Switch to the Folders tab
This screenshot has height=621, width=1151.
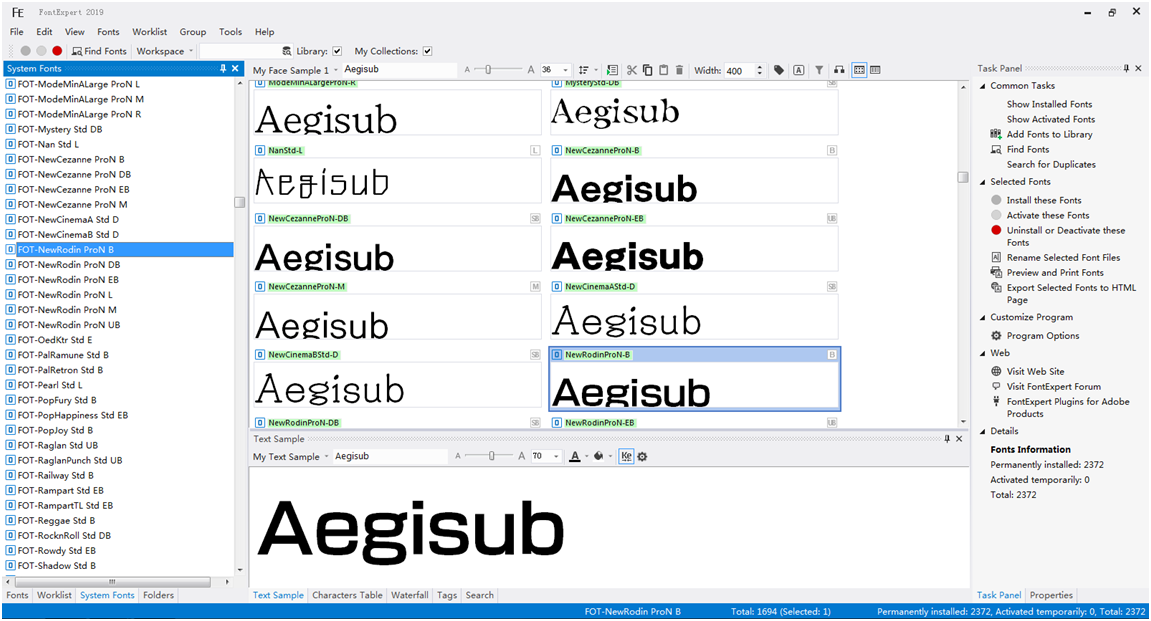159,595
